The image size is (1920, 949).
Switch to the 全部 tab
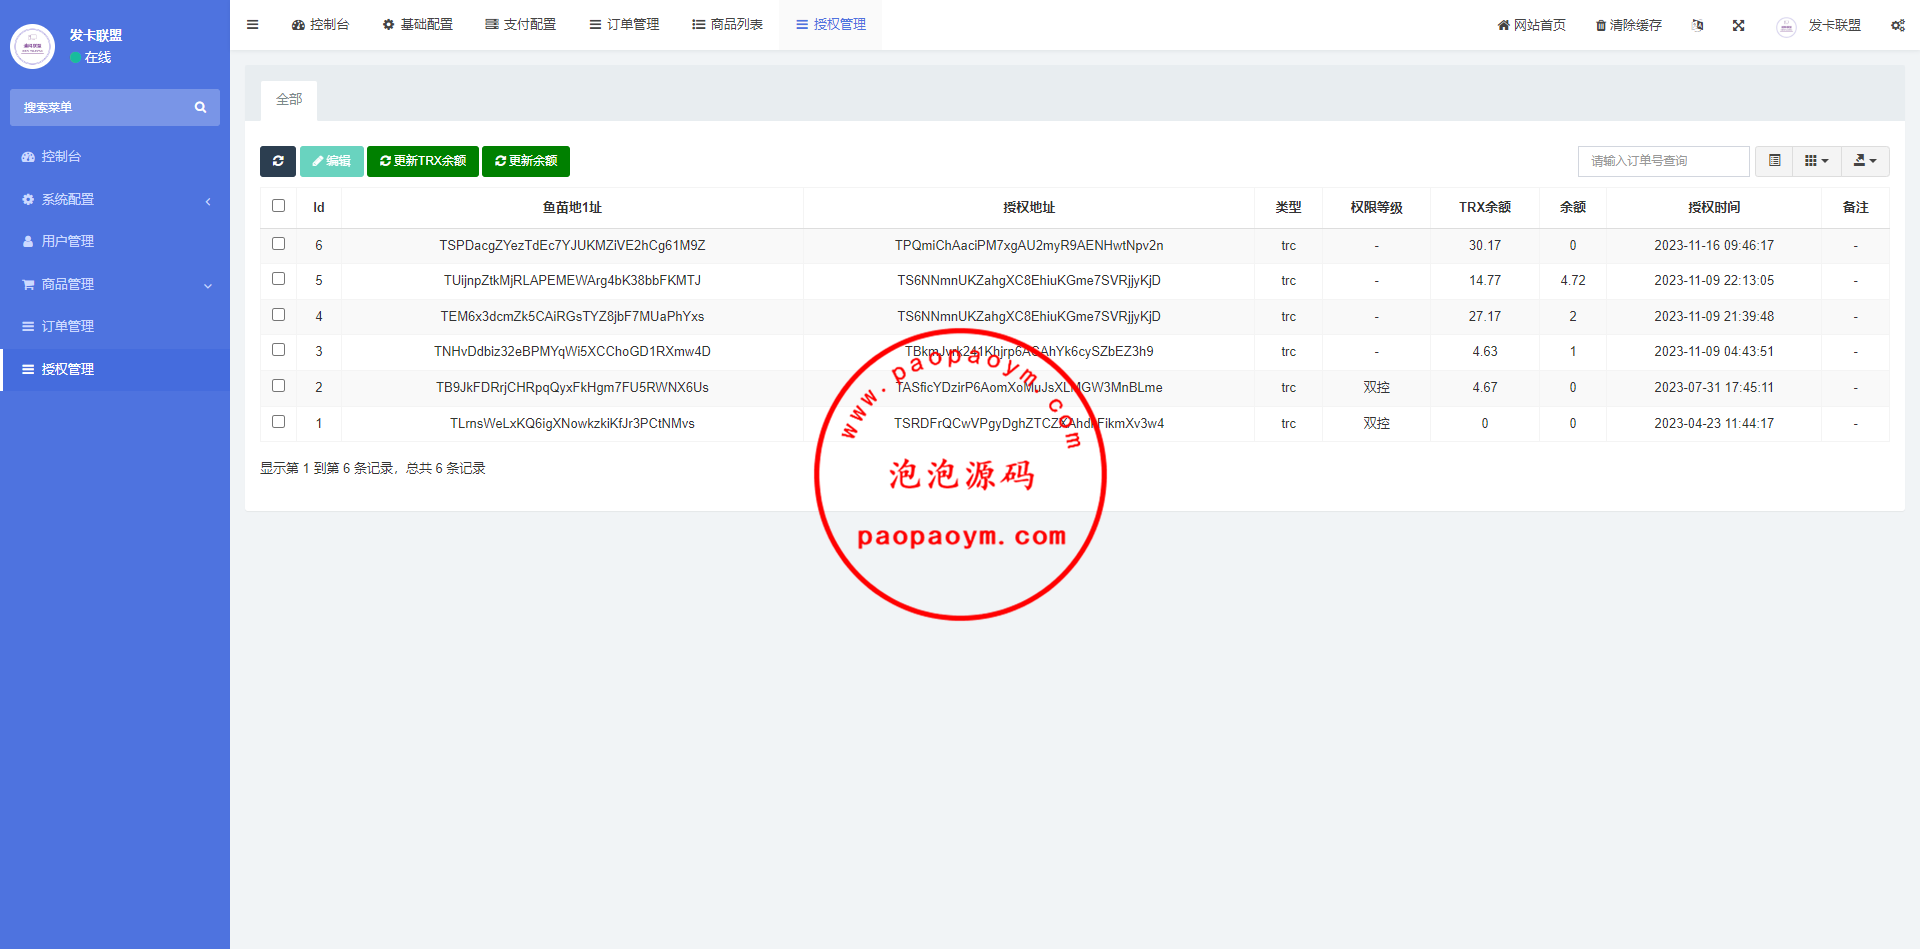pyautogui.click(x=289, y=100)
